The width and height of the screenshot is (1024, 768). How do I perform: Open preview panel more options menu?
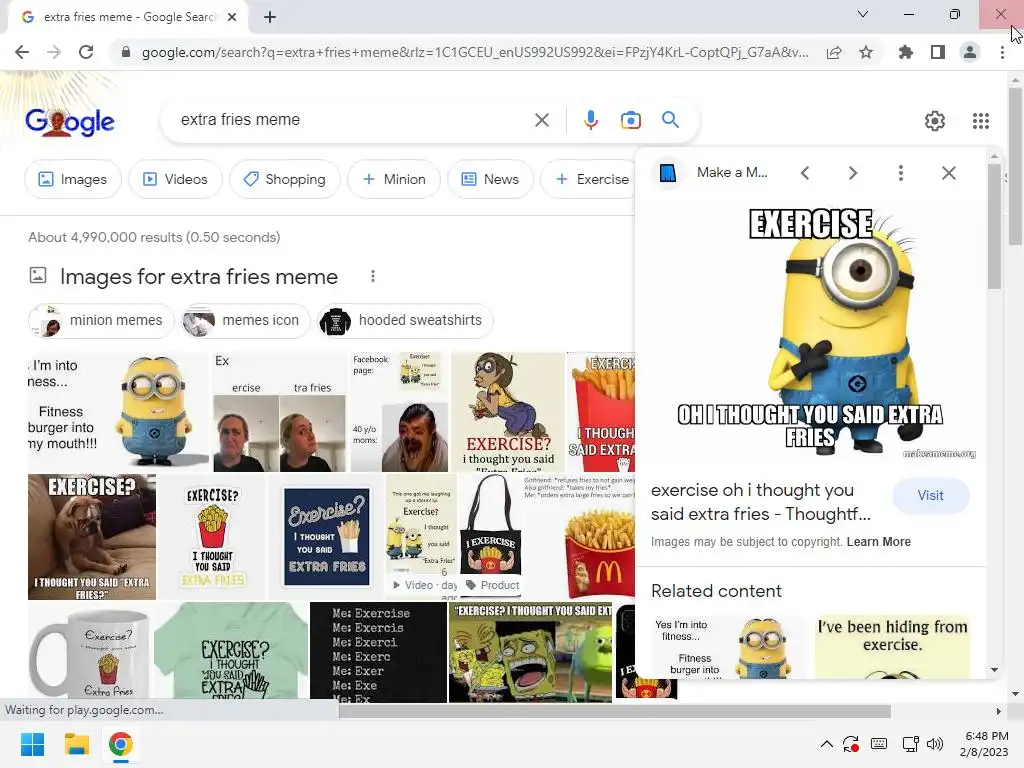click(901, 173)
